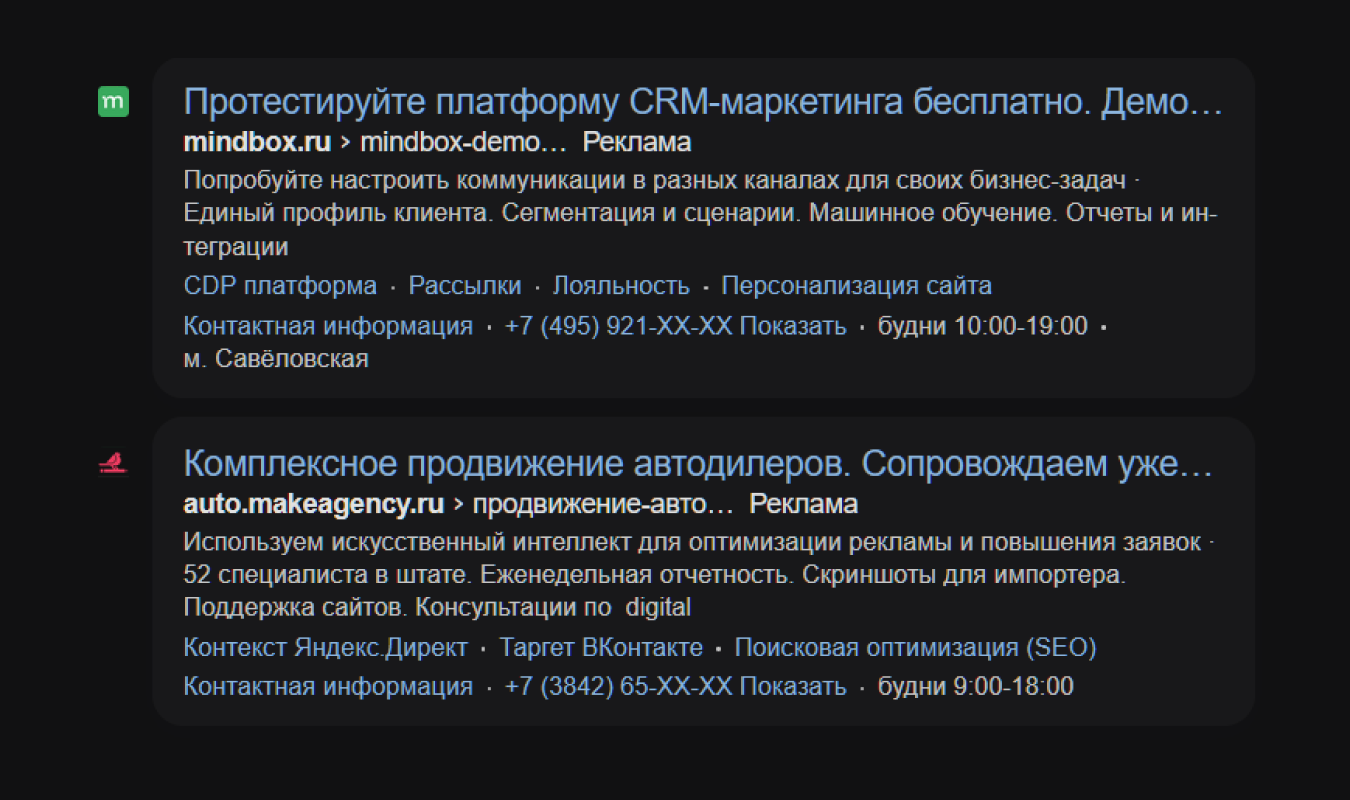Viewport: 1350px width, 800px height.
Task: Click the Реклама label on Mindbox ad
Action: pos(637,142)
